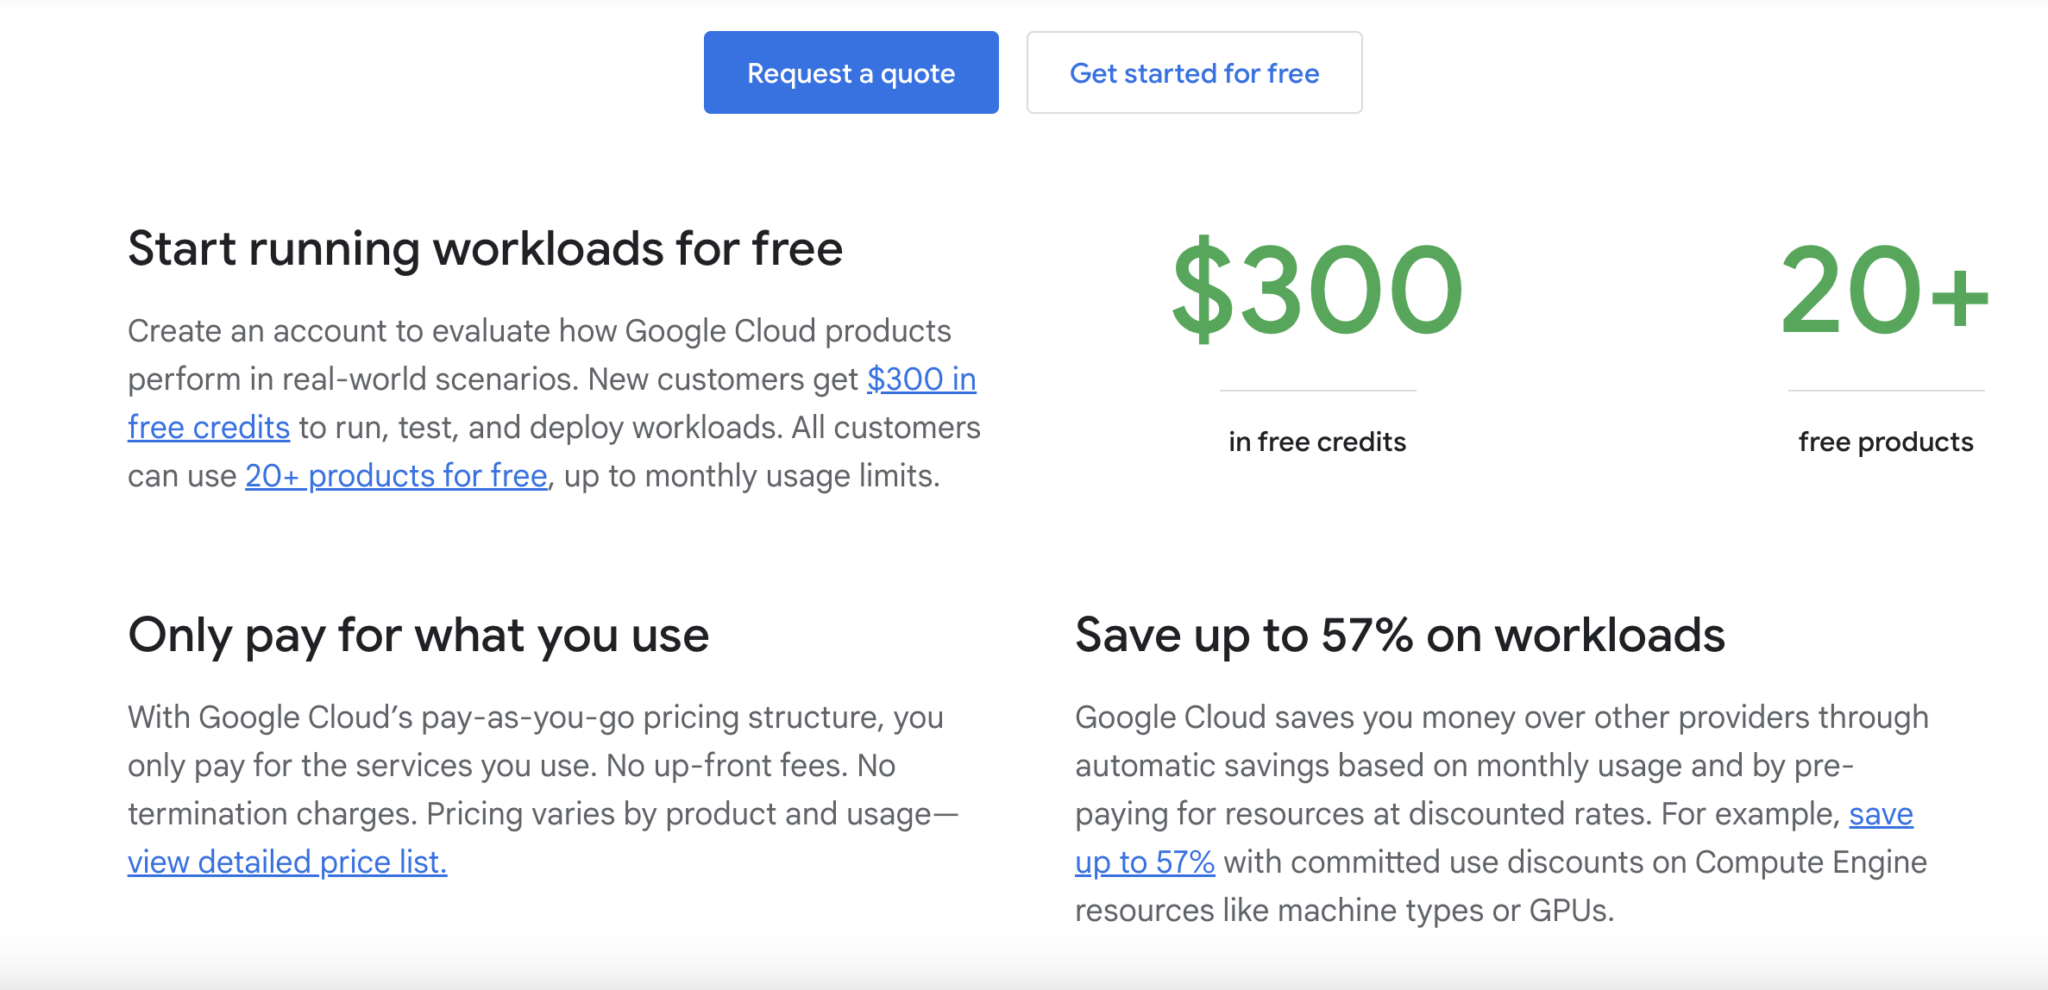The height and width of the screenshot is (990, 2048).
Task: Click the Get started for free button
Action: point(1194,72)
